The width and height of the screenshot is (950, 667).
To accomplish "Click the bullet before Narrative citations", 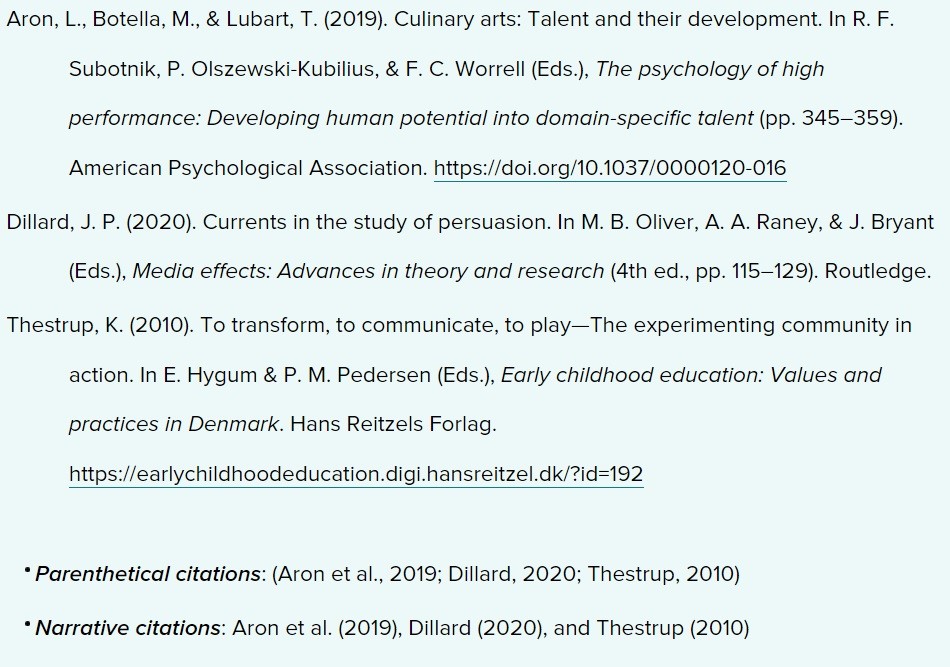I will coord(27,624).
